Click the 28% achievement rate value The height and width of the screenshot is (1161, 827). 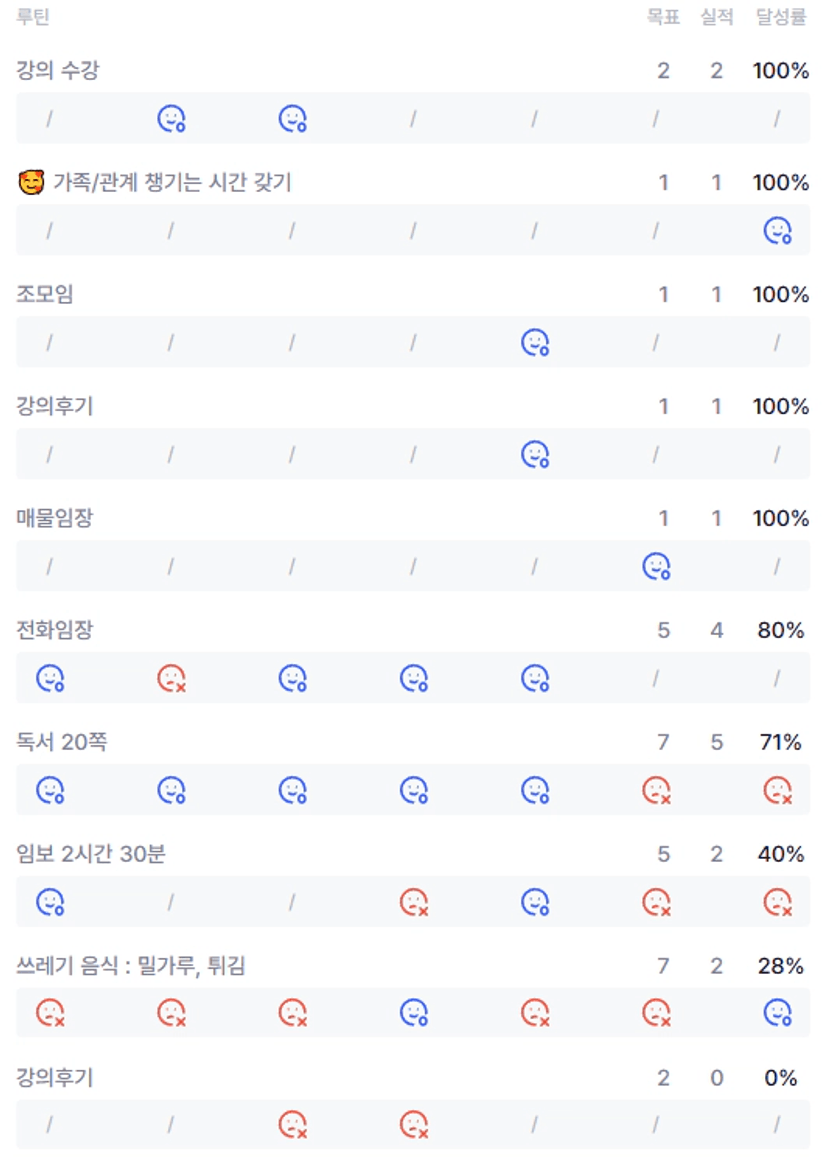(780, 966)
